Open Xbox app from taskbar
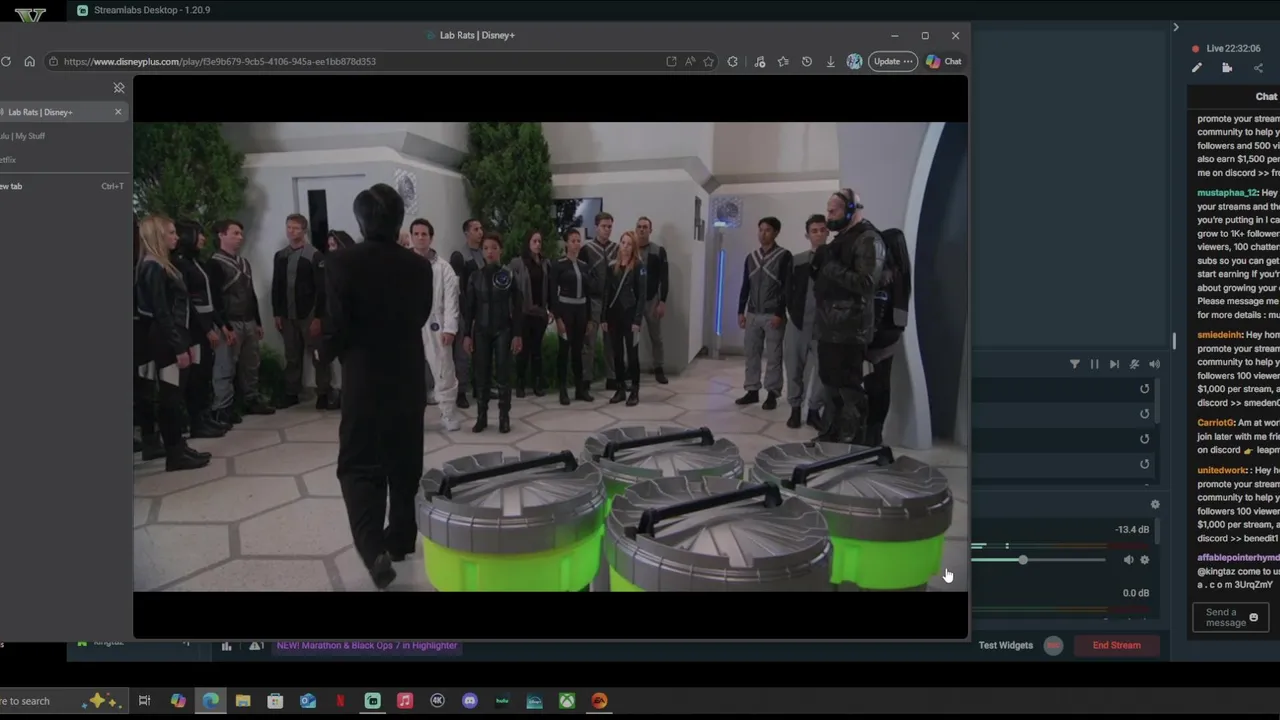The image size is (1280, 720). (567, 701)
